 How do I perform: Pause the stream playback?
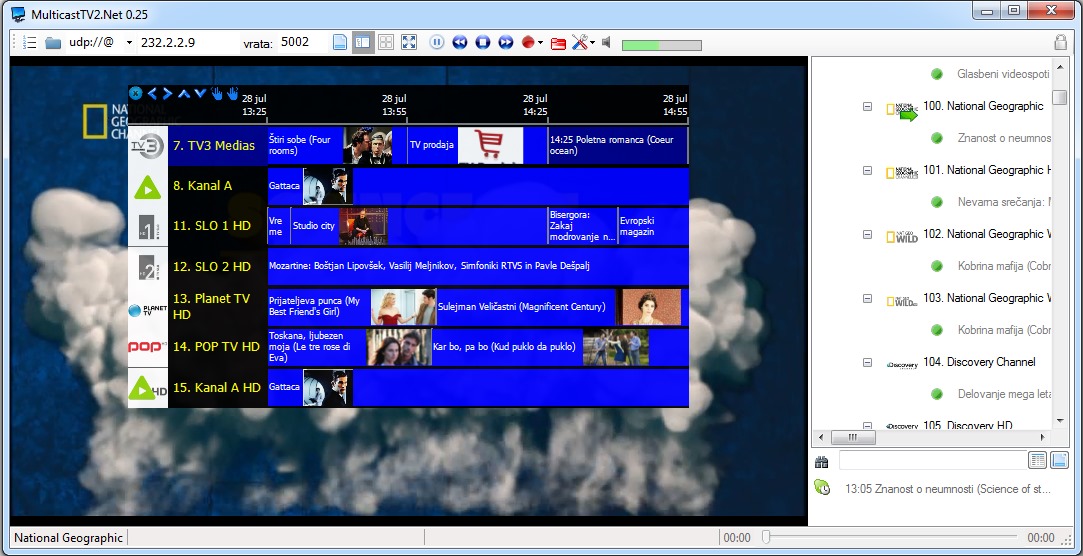tap(437, 43)
